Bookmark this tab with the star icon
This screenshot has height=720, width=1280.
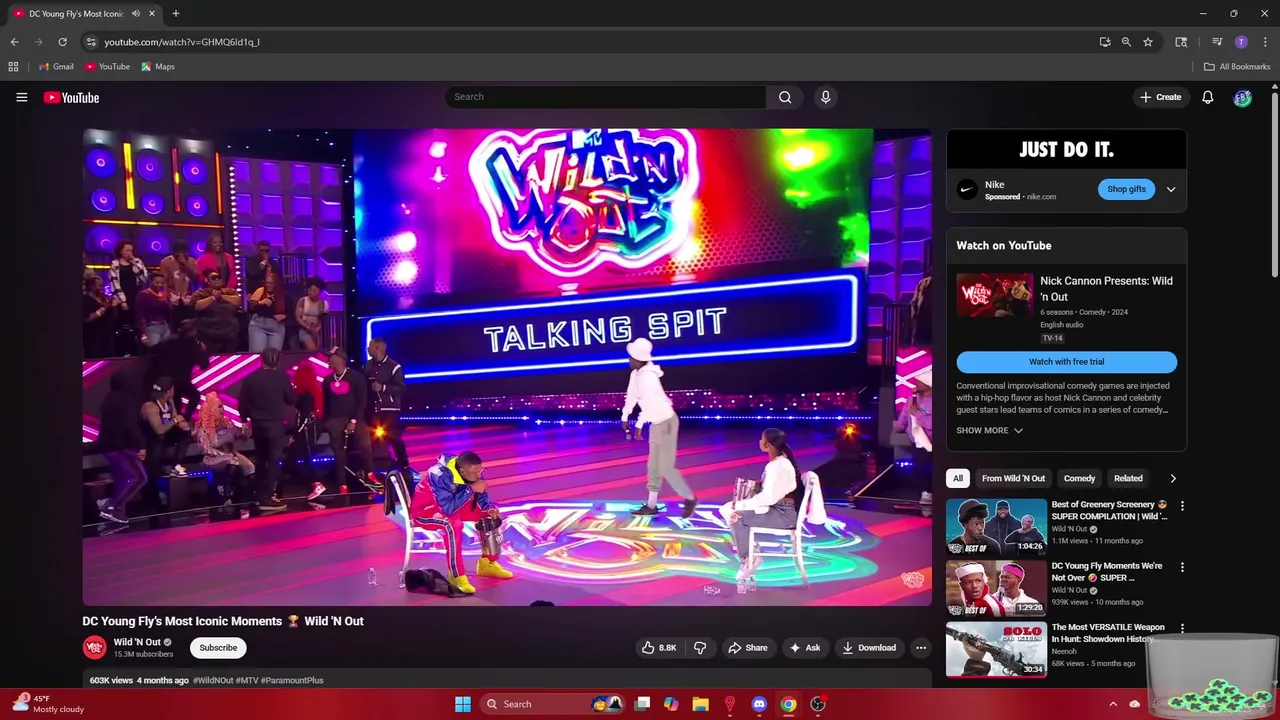1148,42
